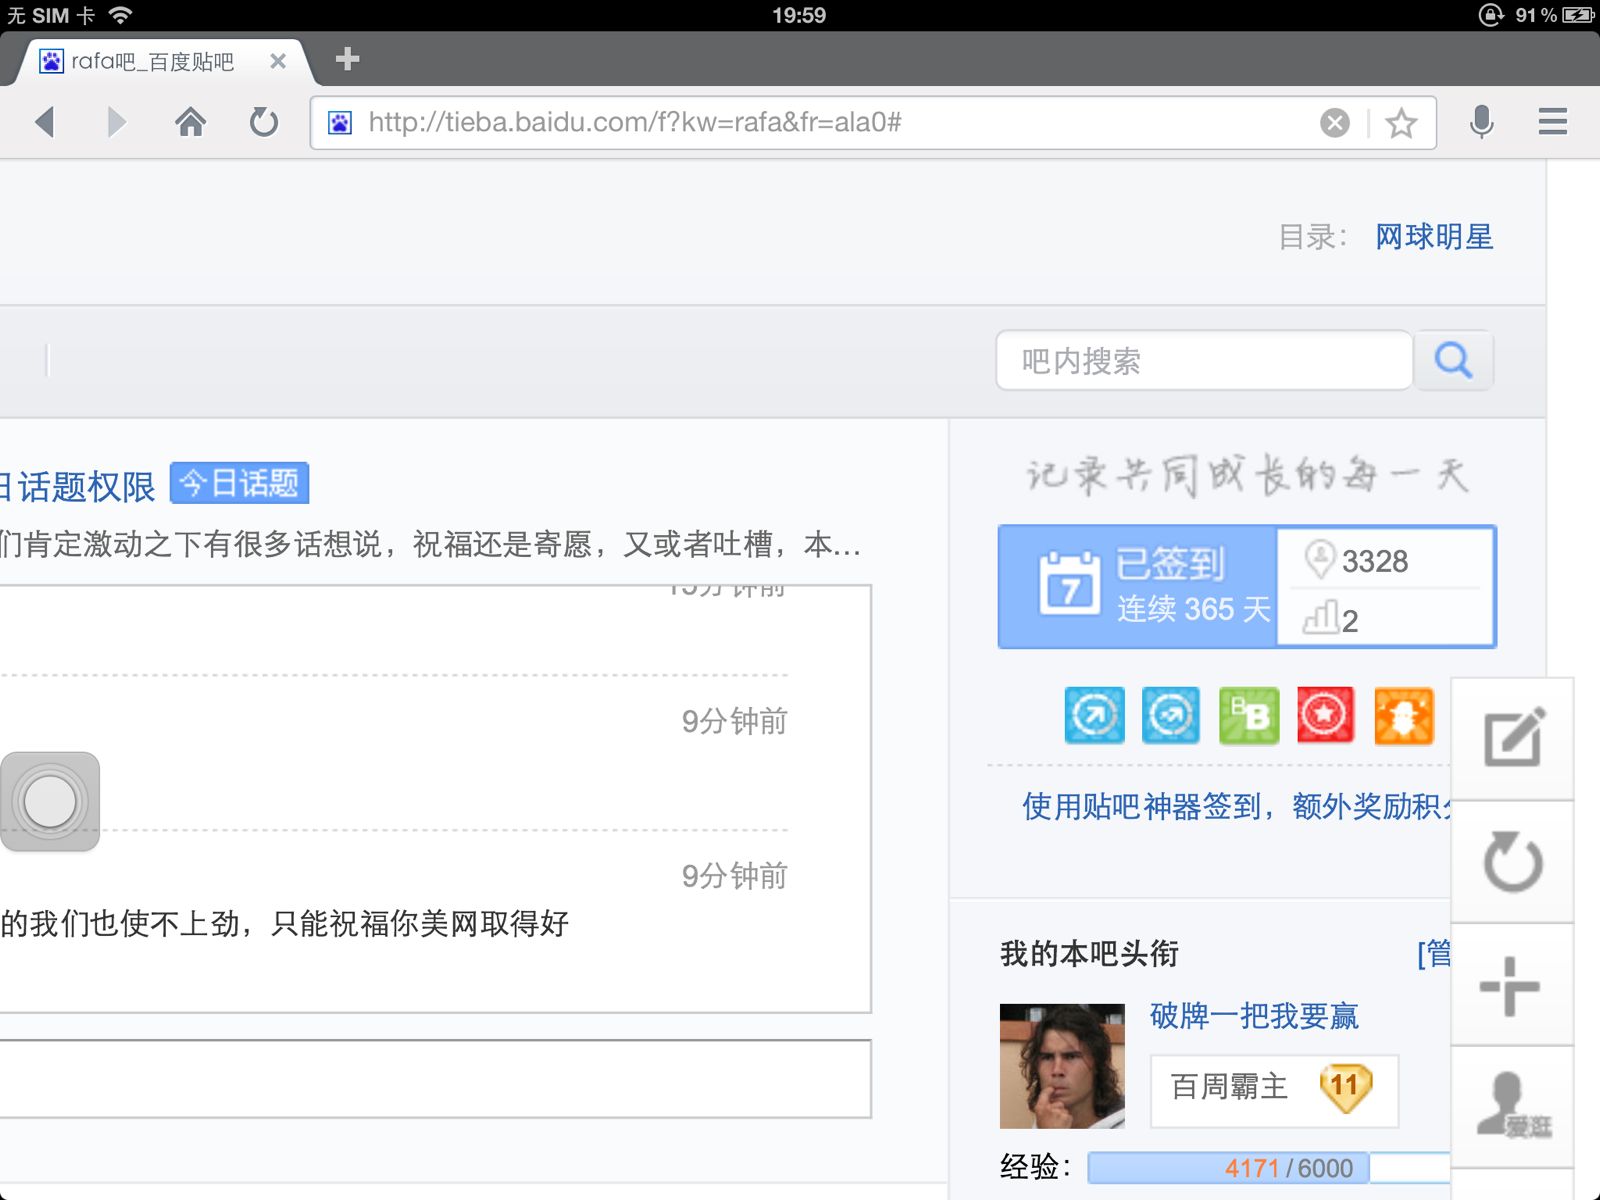The image size is (1600, 1200).
Task: Click the 已签到 sign-in button
Action: click(1138, 587)
